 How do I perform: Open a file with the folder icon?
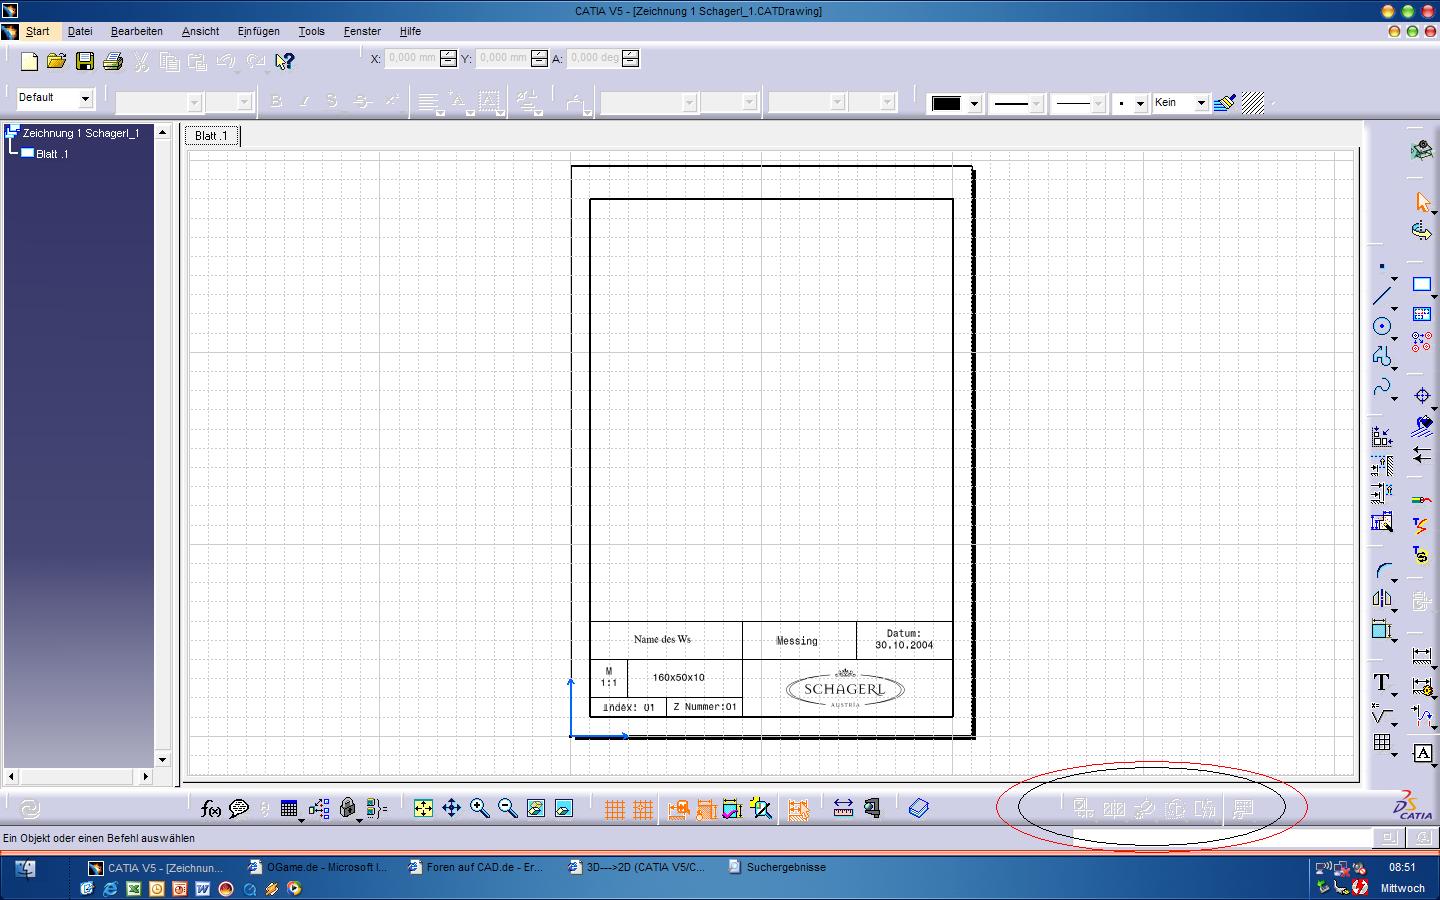pos(57,62)
